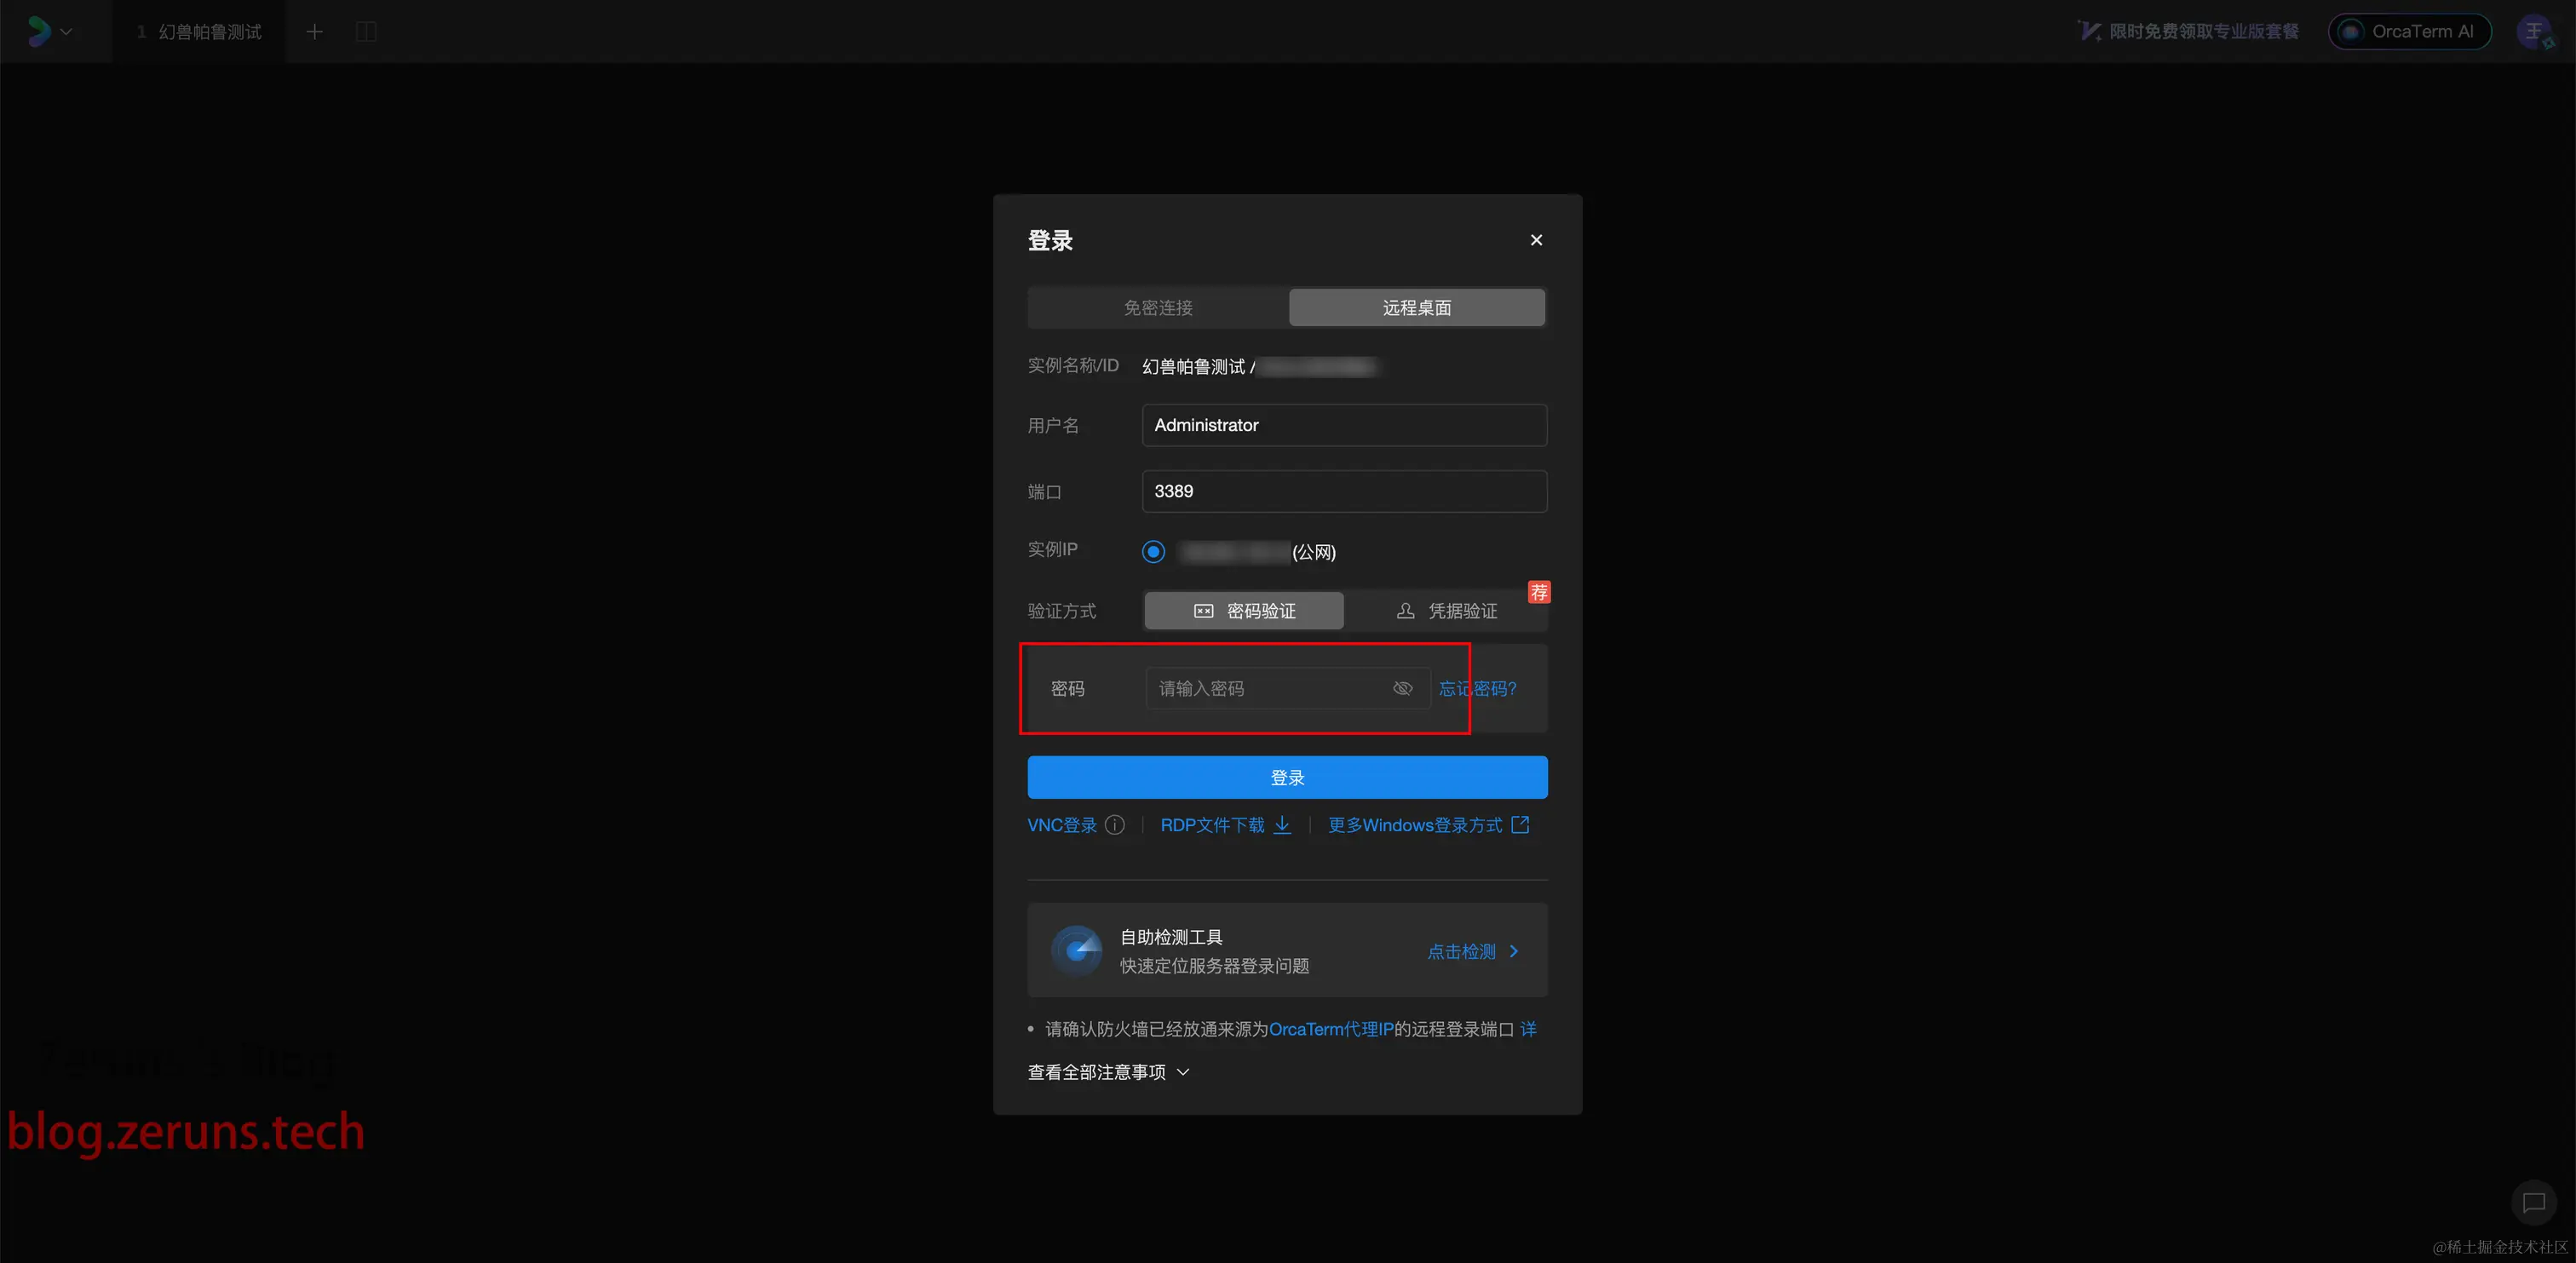Click the blue 登录 button
This screenshot has height=1263, width=2576.
1287,778
